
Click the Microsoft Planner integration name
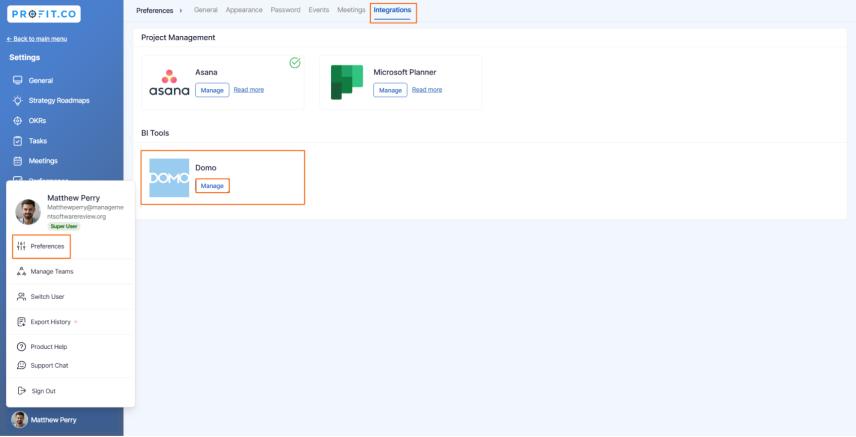[405, 72]
